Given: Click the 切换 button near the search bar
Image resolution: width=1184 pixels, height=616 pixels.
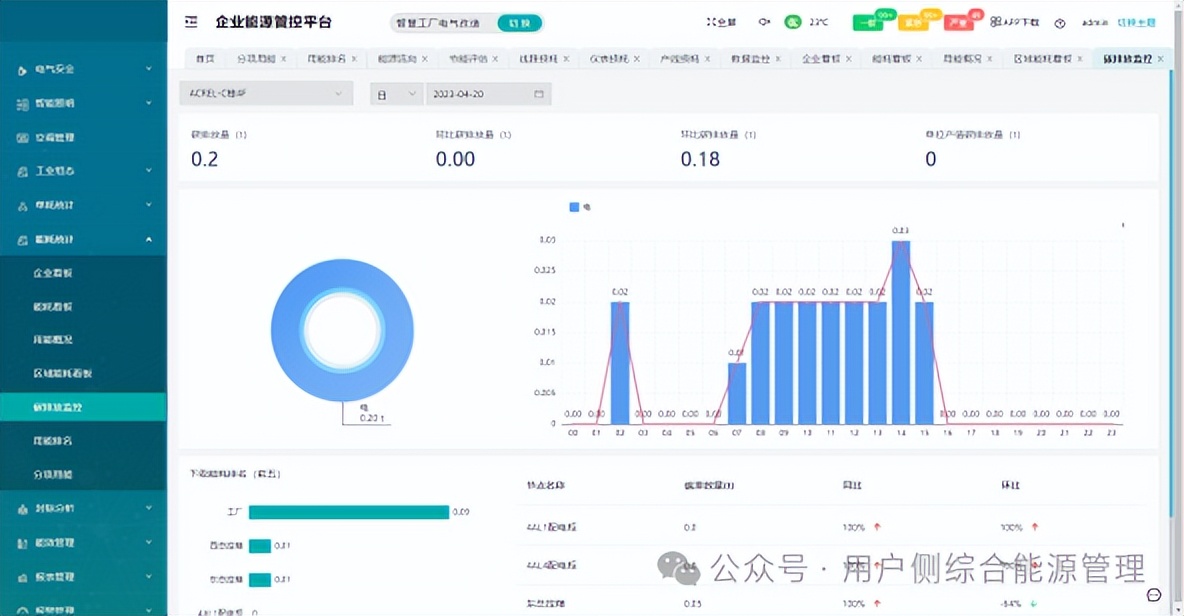Looking at the screenshot, I should coord(519,21).
